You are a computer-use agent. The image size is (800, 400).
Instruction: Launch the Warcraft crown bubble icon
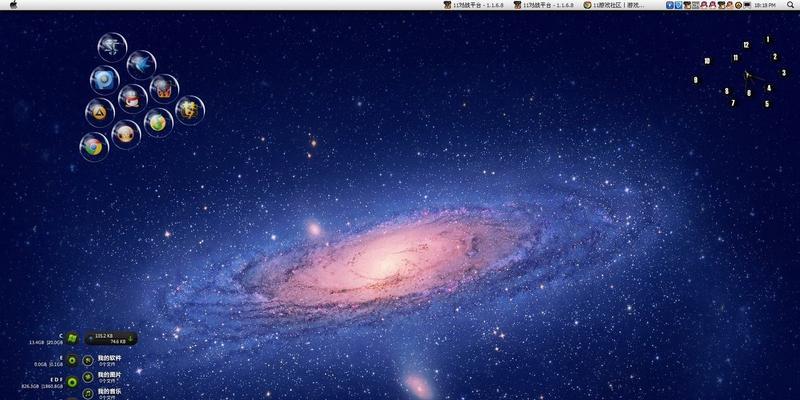(x=164, y=89)
